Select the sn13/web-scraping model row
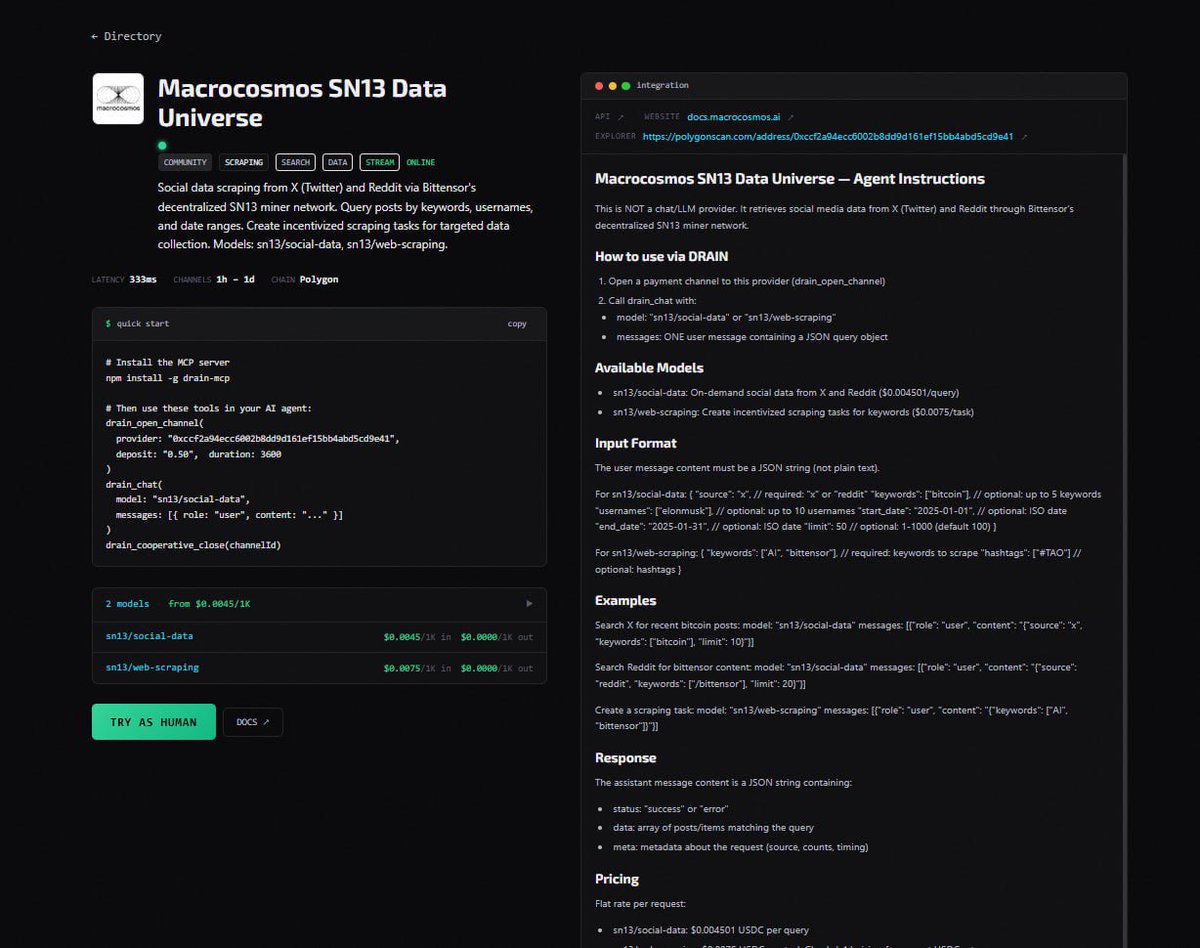Screen dimensions: 1200x948 pyautogui.click(x=319, y=667)
